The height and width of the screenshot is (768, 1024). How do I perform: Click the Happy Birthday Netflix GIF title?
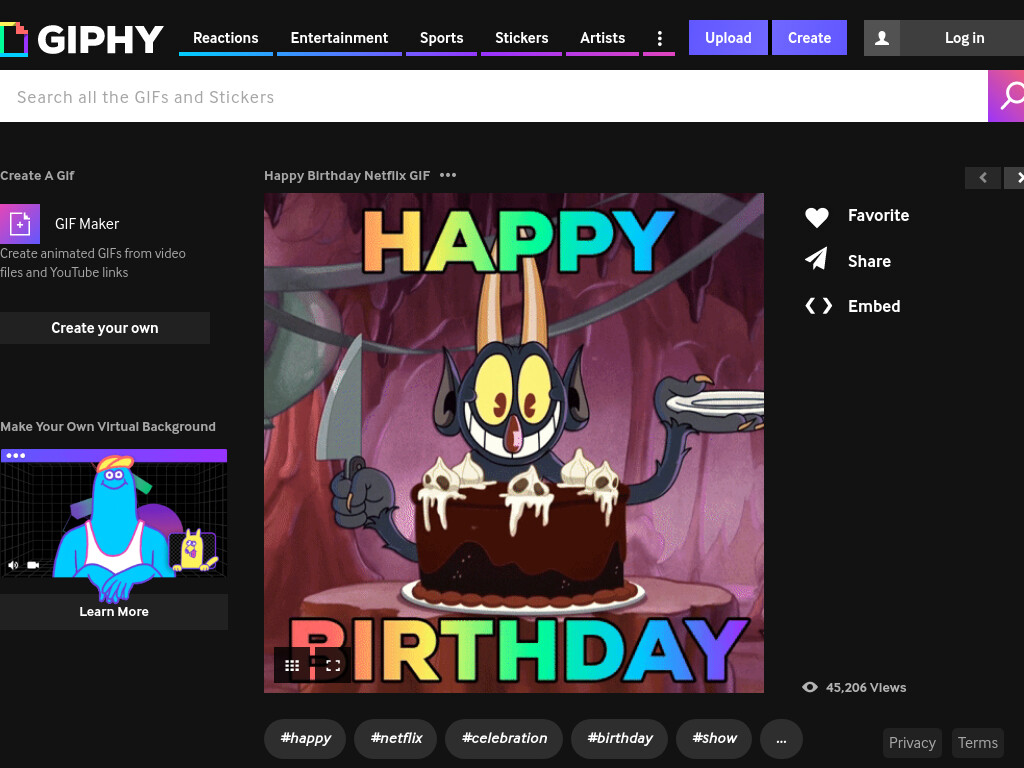347,176
